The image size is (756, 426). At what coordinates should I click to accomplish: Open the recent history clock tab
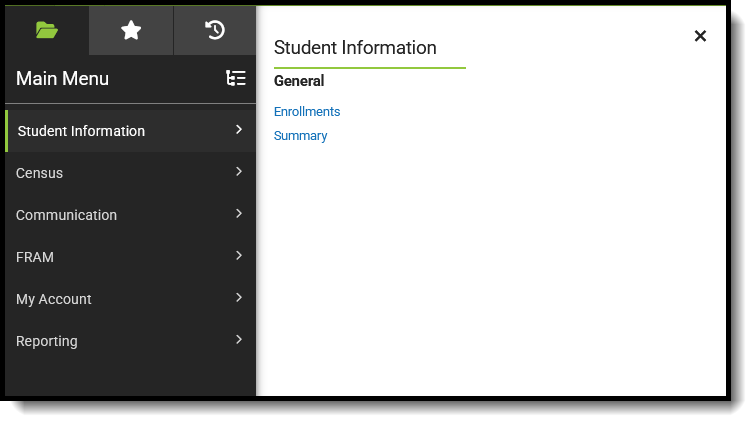point(215,30)
